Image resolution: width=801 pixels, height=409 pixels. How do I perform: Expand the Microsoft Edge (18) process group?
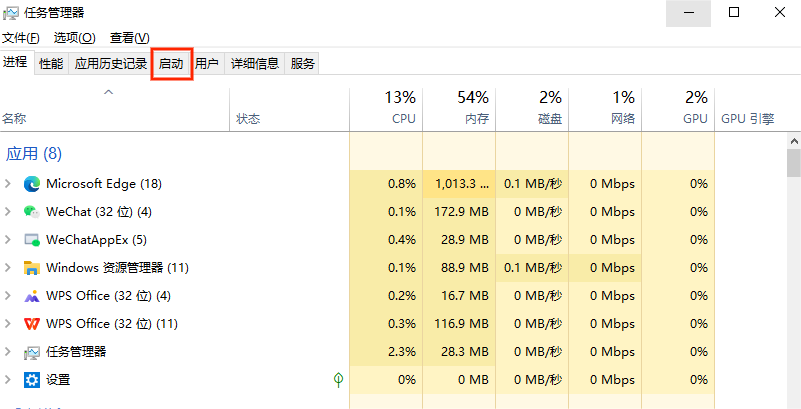pyautogui.click(x=8, y=184)
